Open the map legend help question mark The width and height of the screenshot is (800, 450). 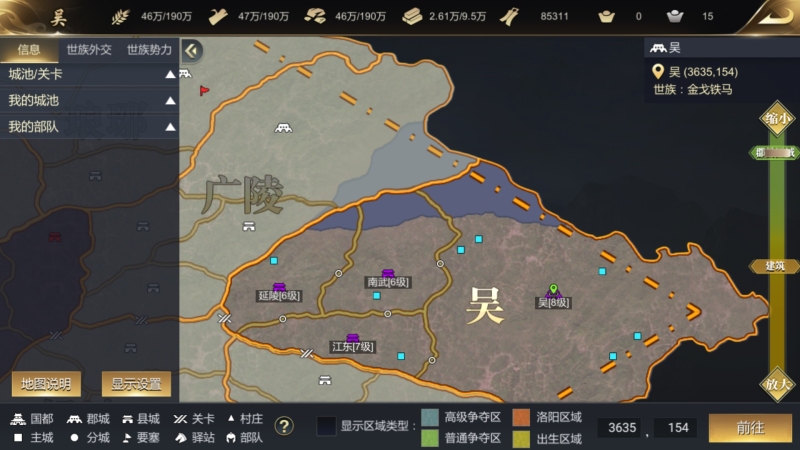pos(284,426)
